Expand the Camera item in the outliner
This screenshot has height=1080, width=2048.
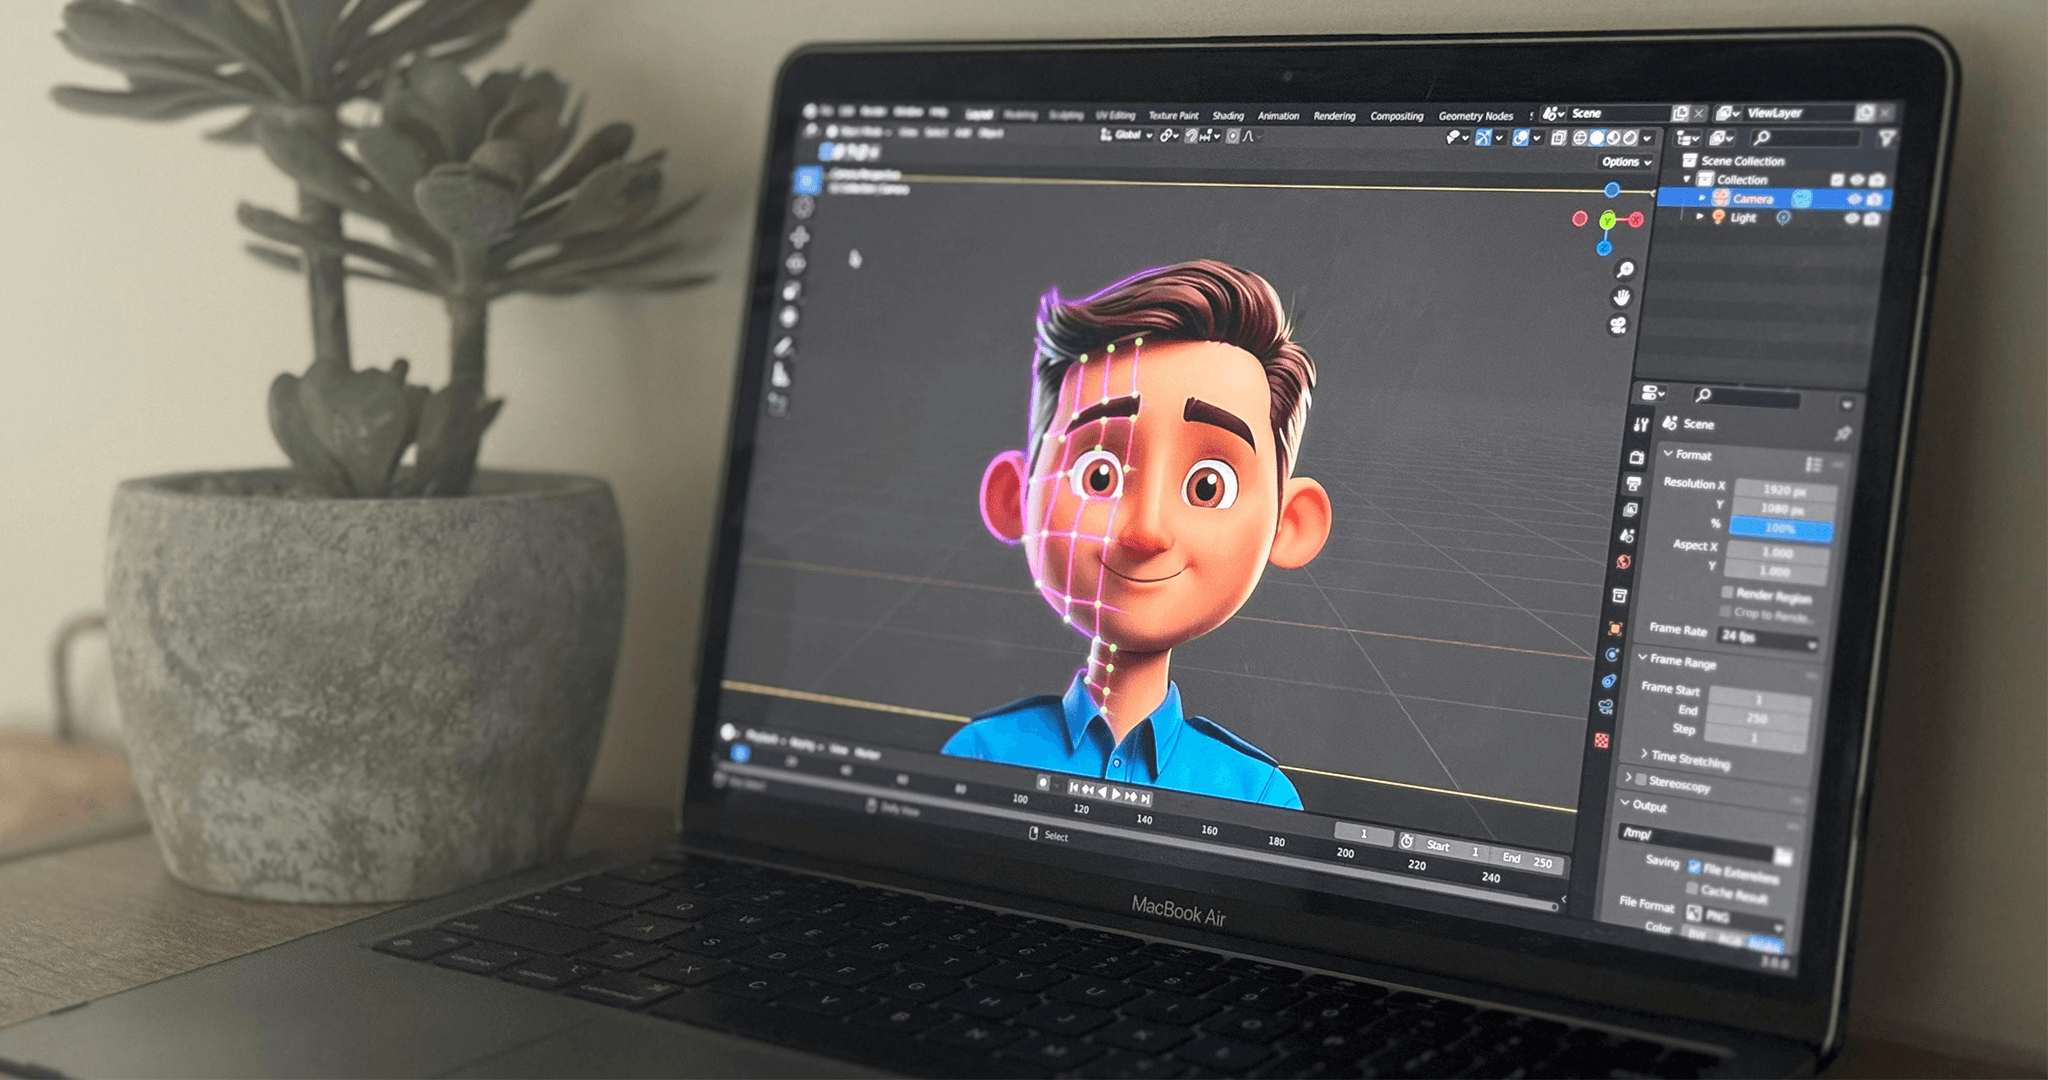1703,198
